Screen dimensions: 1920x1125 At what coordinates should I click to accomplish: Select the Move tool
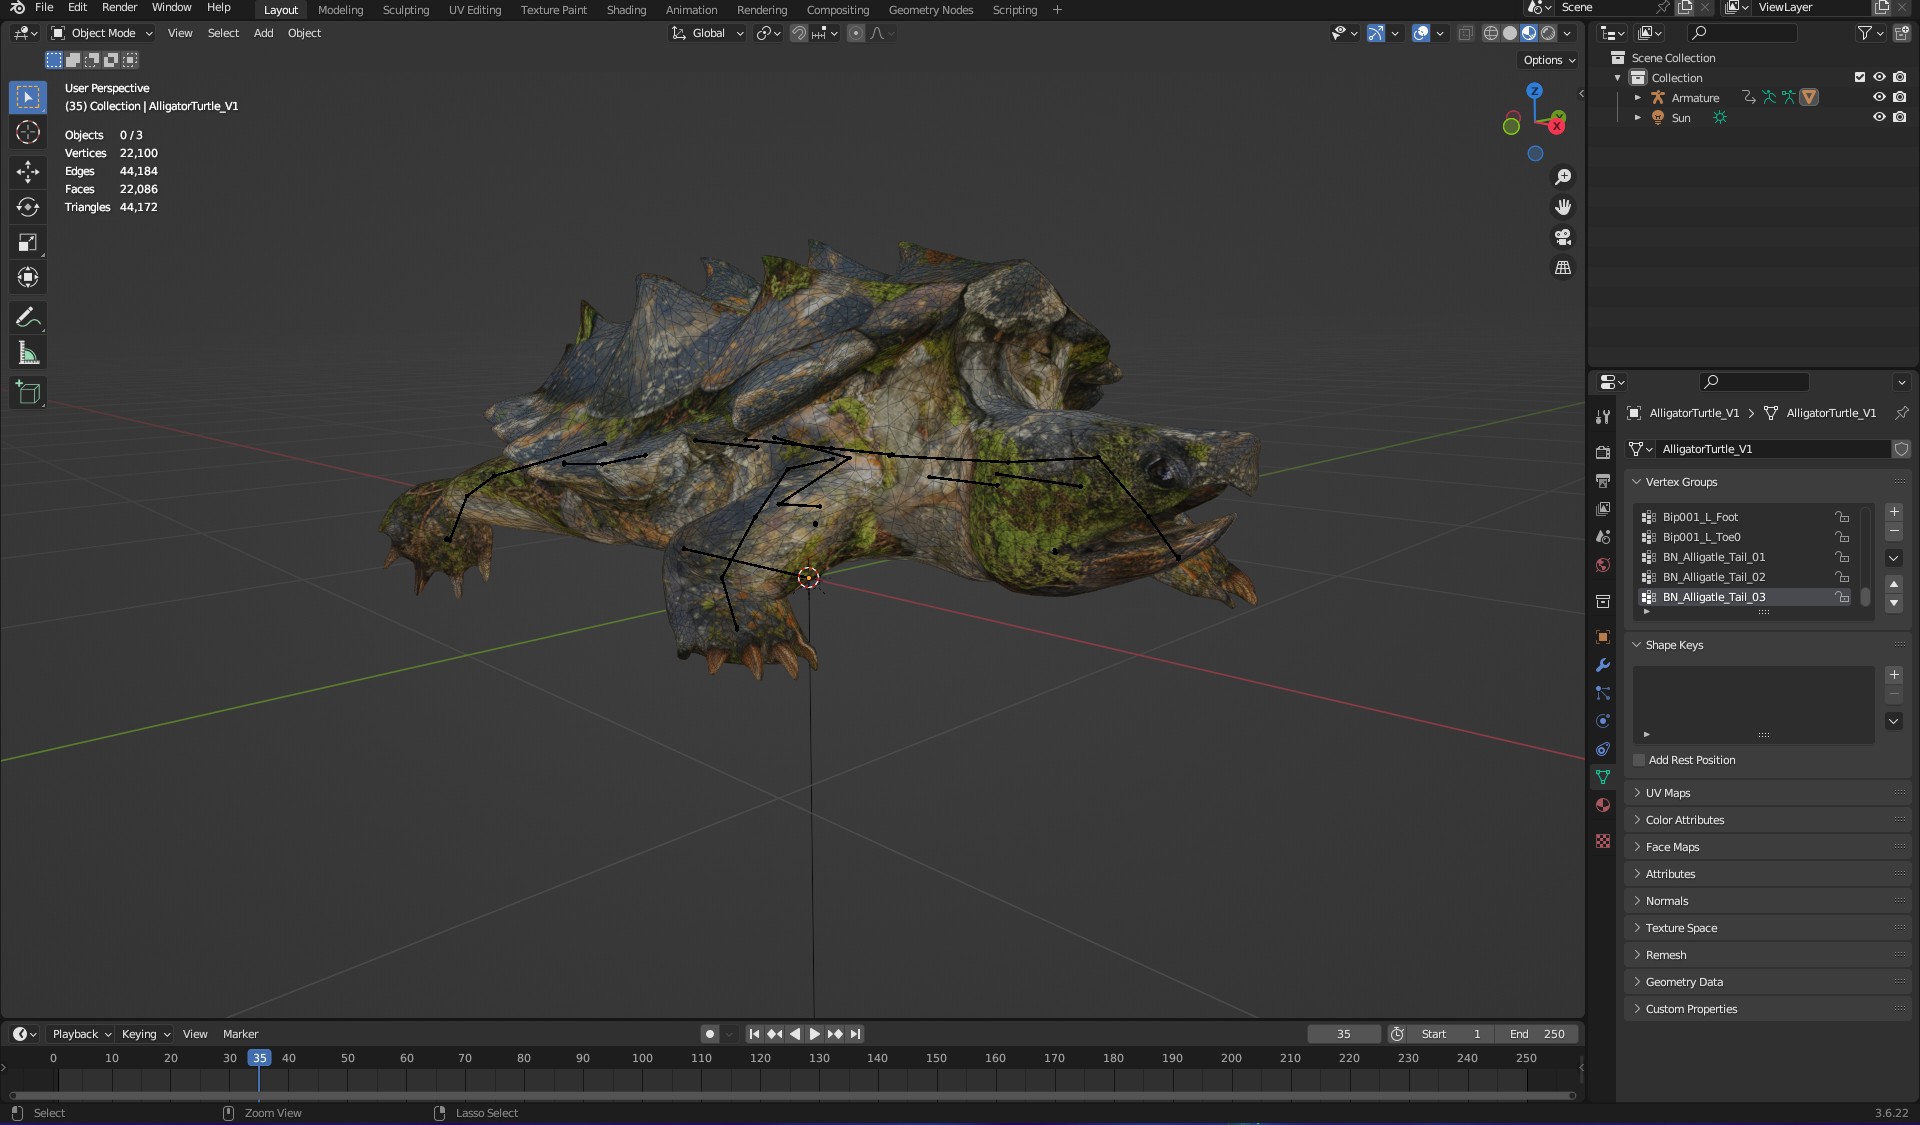click(x=28, y=172)
